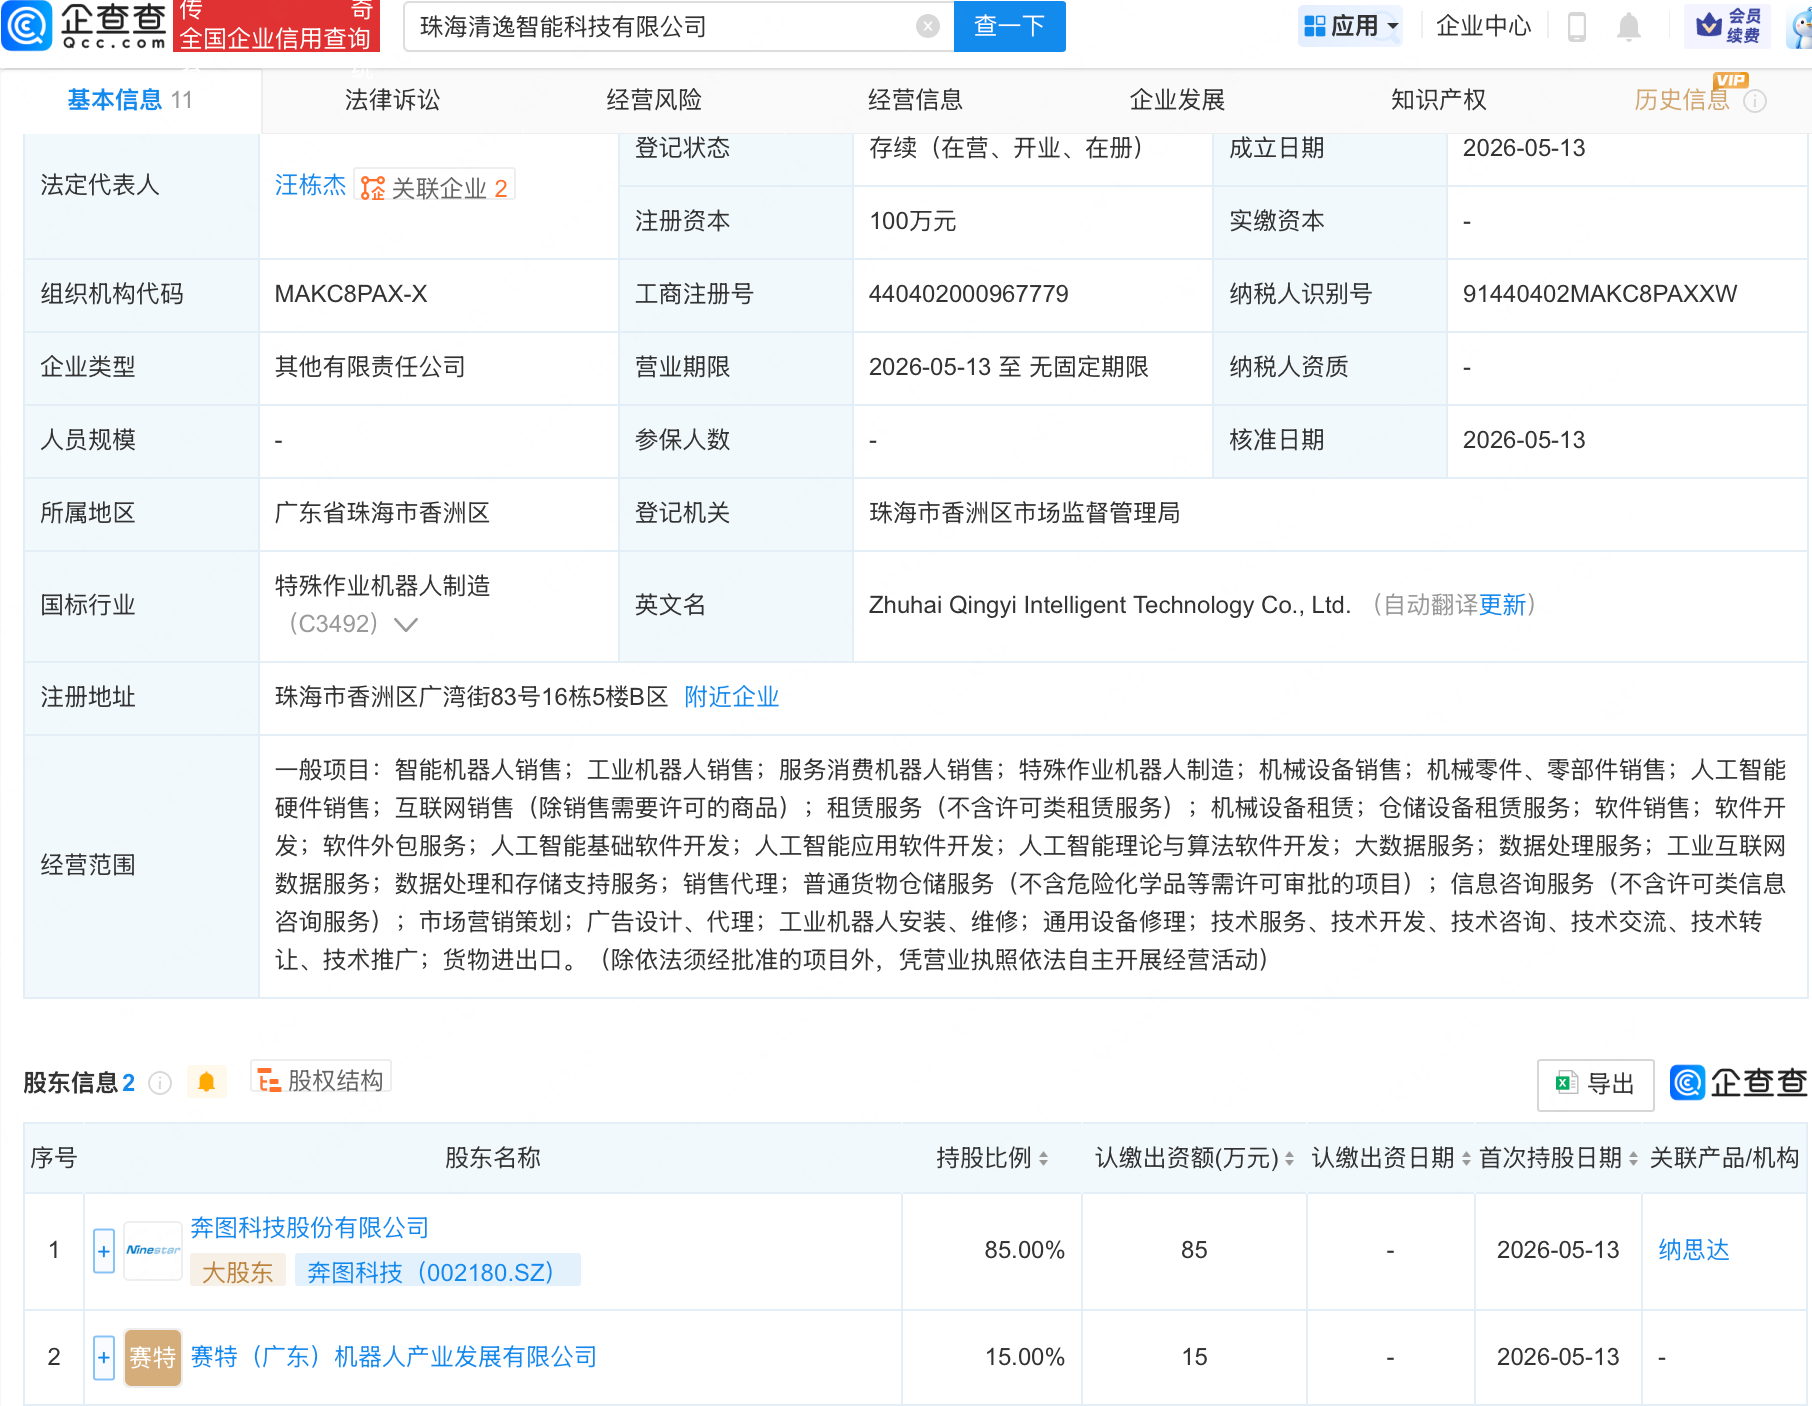Open 企业中心 in the header
Viewport: 1812px width, 1406px height.
[x=1483, y=26]
